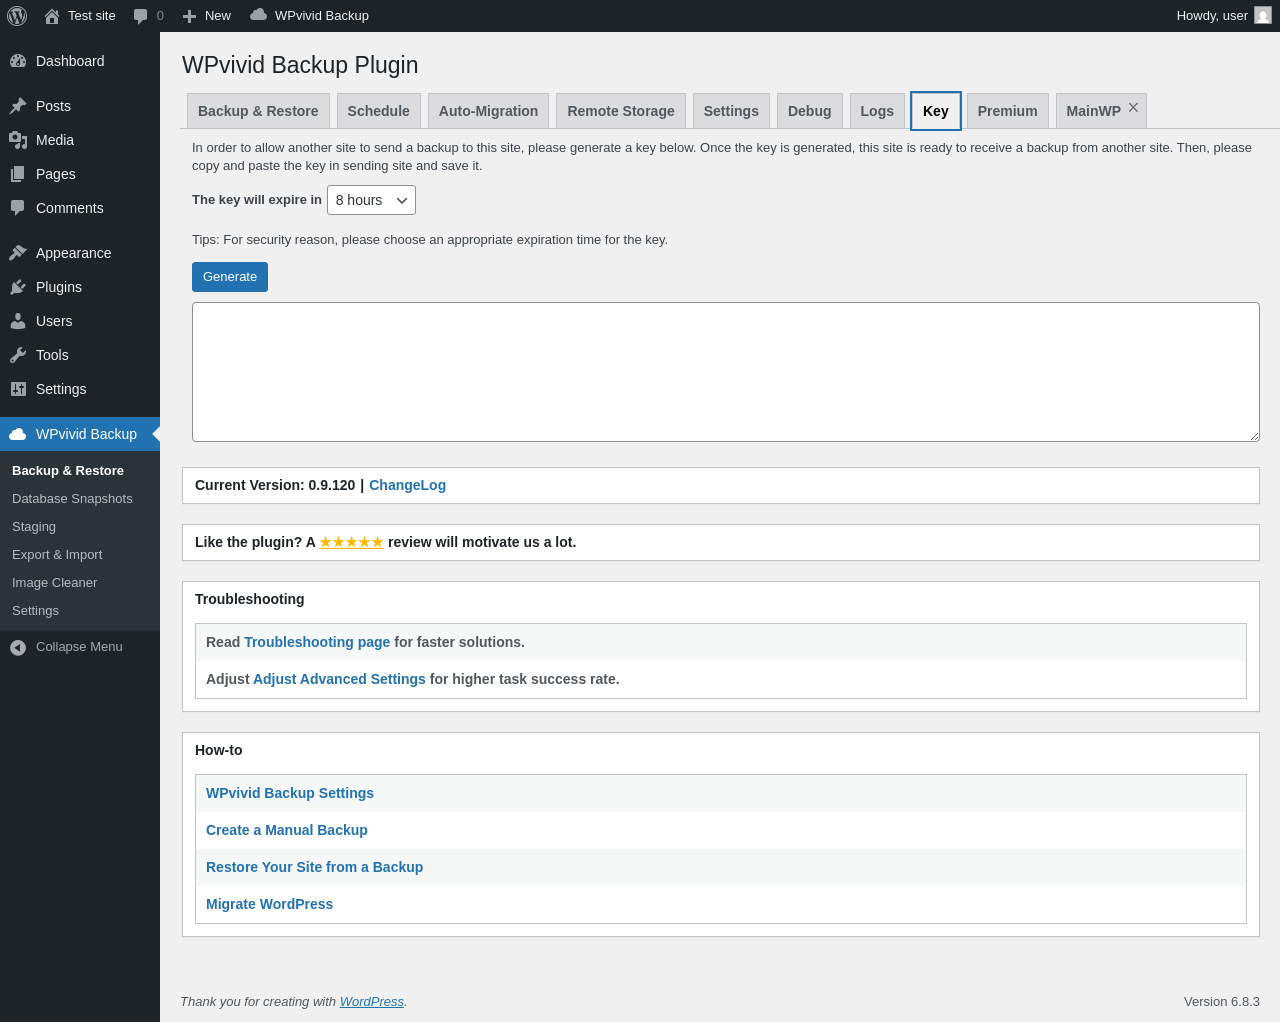Viewport: 1280px width, 1022px height.
Task: Click the five-star review link
Action: [351, 542]
